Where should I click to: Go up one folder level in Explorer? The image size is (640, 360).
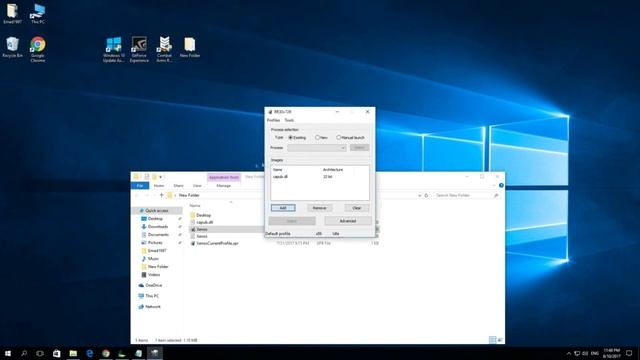[x=162, y=196]
